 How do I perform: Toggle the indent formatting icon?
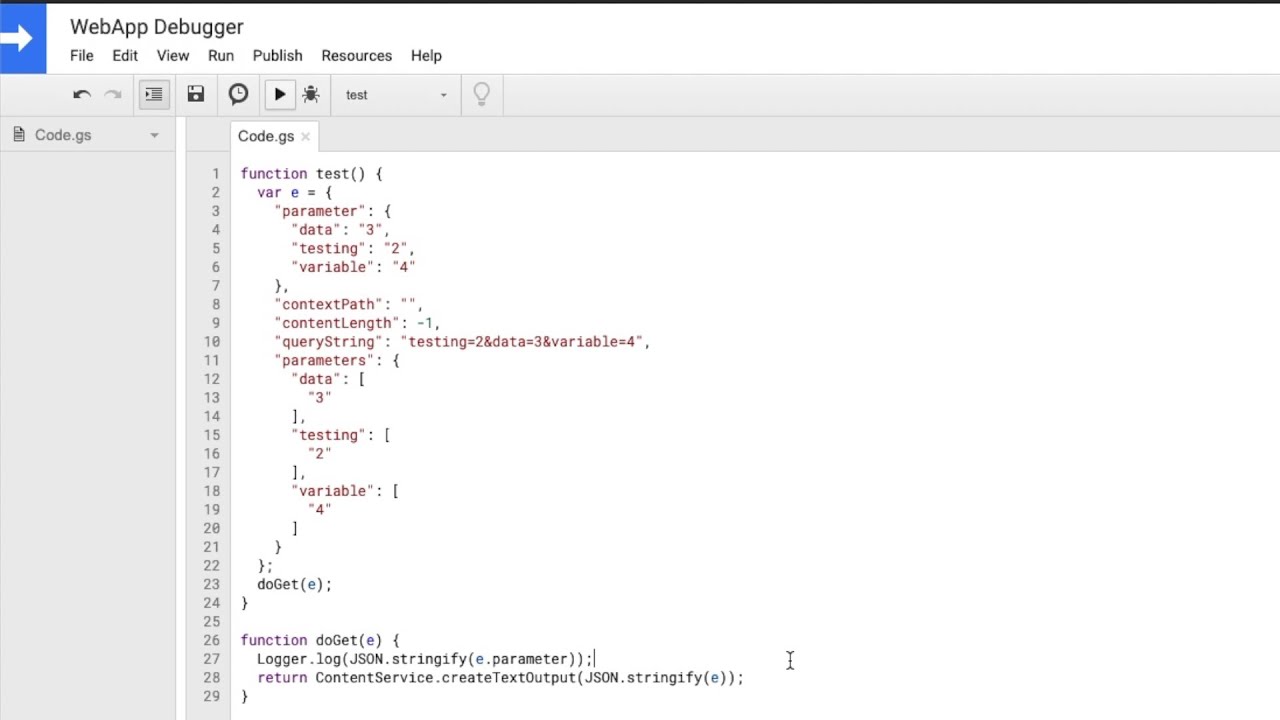(x=153, y=94)
